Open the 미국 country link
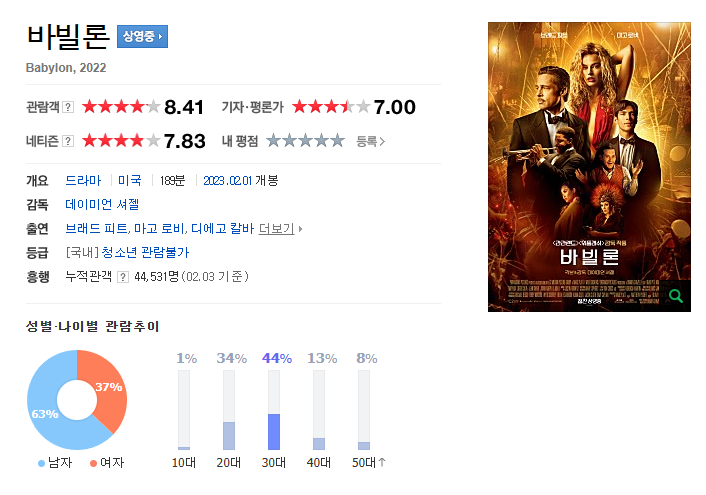The width and height of the screenshot is (706, 495). 130,181
